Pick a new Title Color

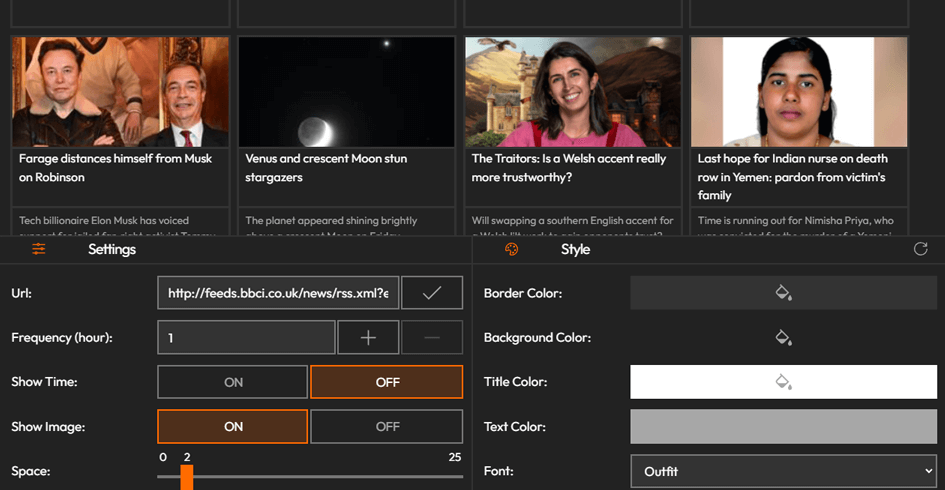click(783, 382)
